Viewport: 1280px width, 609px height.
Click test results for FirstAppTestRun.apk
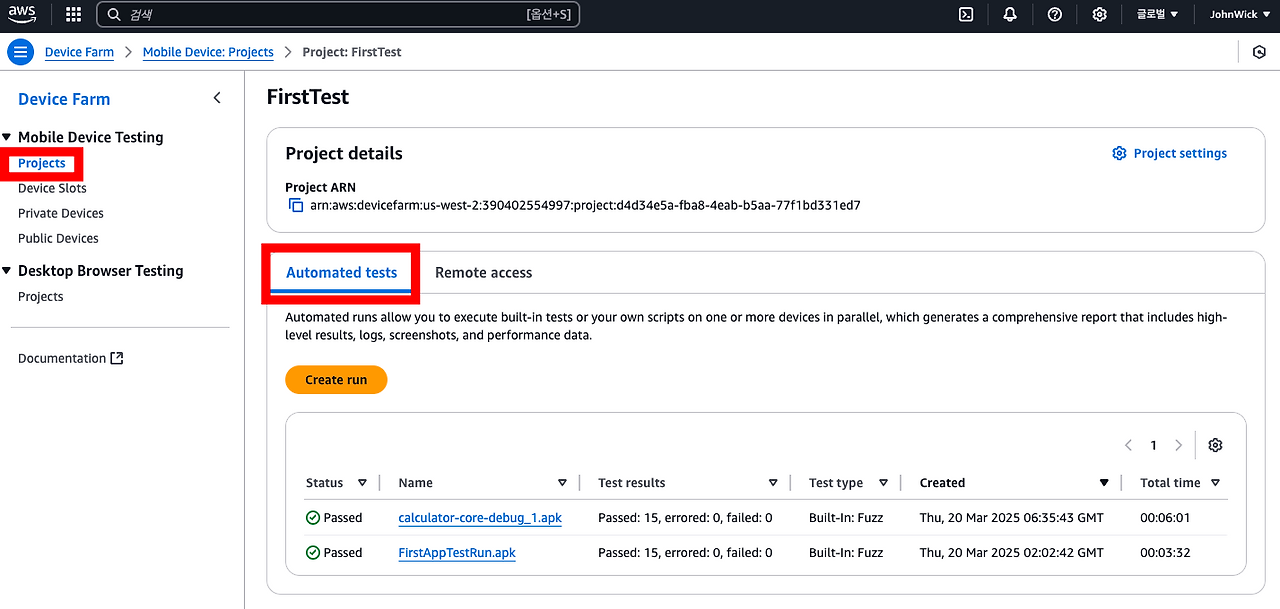685,552
